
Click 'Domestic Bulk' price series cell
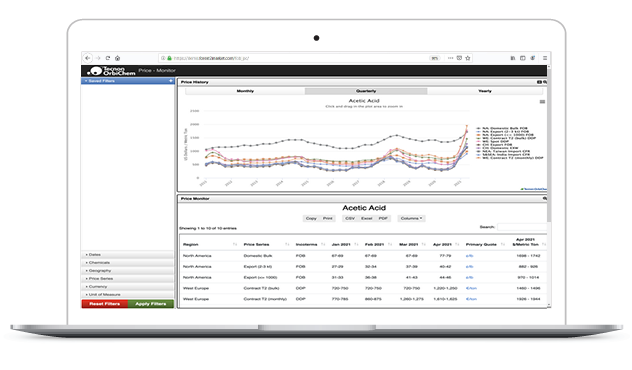tap(258, 256)
